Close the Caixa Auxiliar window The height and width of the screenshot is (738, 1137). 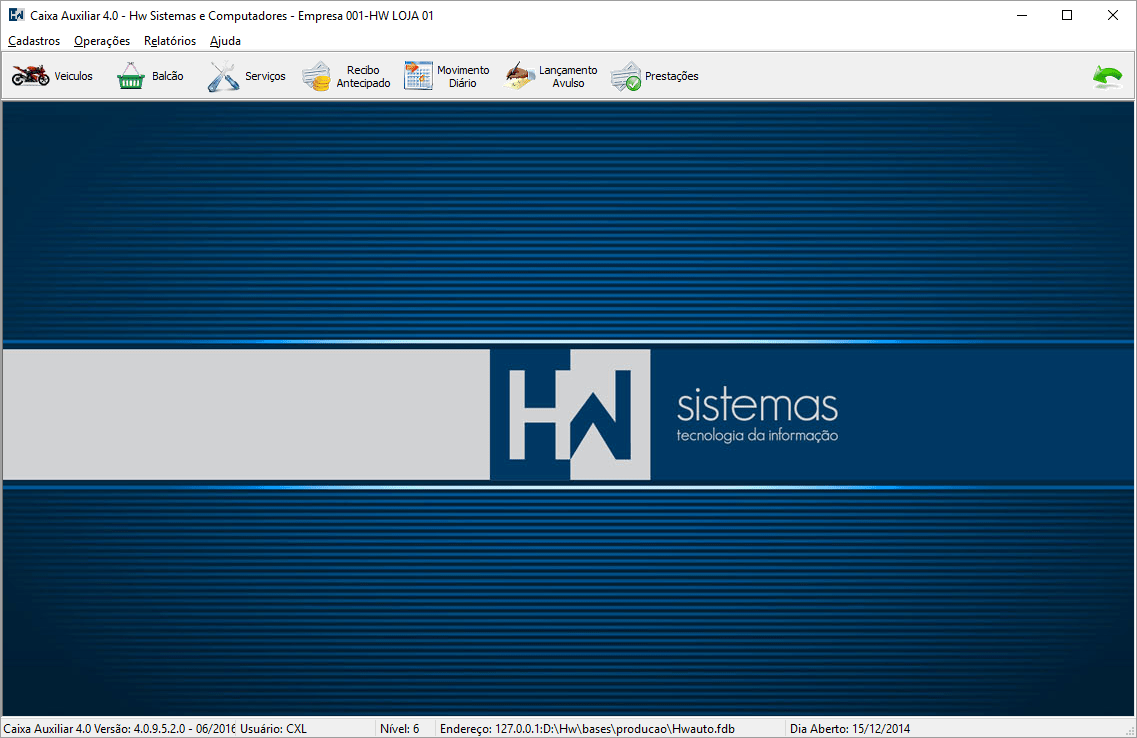[1112, 15]
